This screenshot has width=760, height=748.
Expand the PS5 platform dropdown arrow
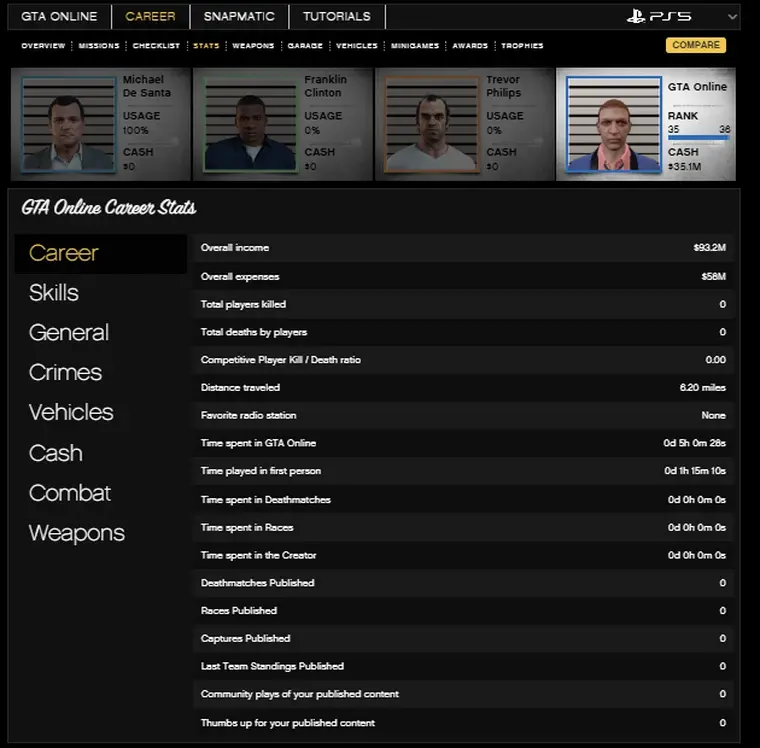[732, 16]
